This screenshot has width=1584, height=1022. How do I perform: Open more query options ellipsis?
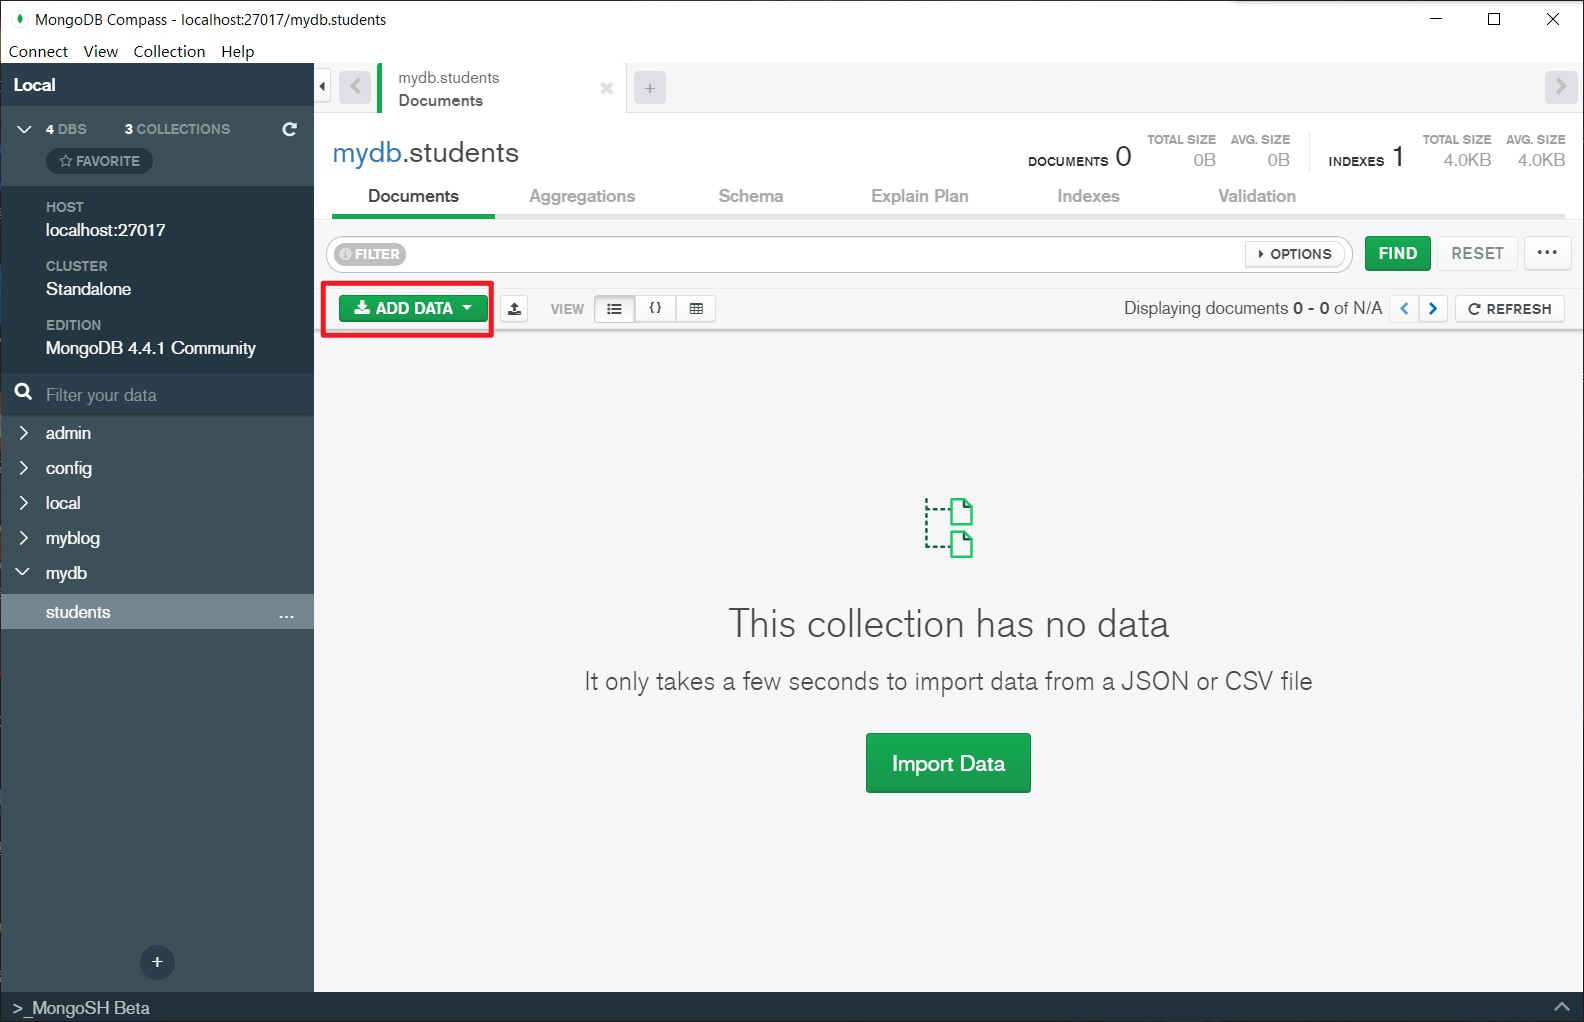click(1547, 253)
